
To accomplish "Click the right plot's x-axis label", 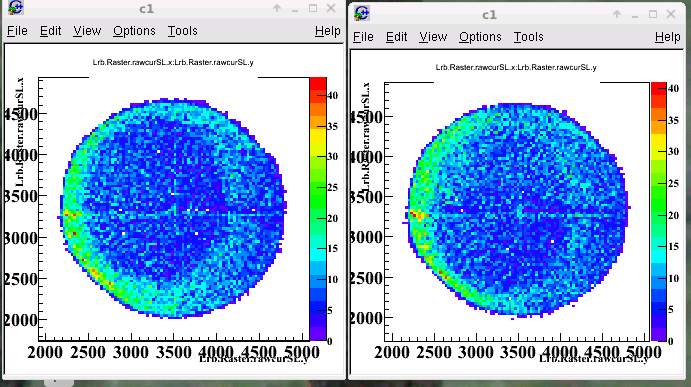I will [x=593, y=359].
